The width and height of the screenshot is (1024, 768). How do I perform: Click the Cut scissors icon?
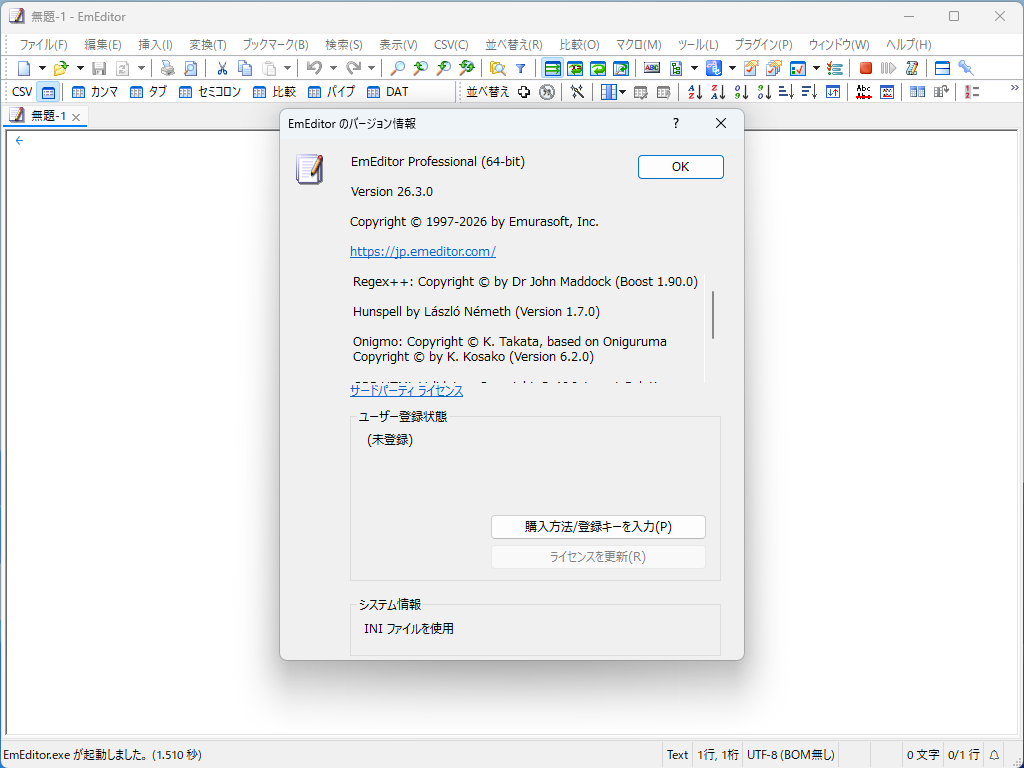tap(222, 68)
